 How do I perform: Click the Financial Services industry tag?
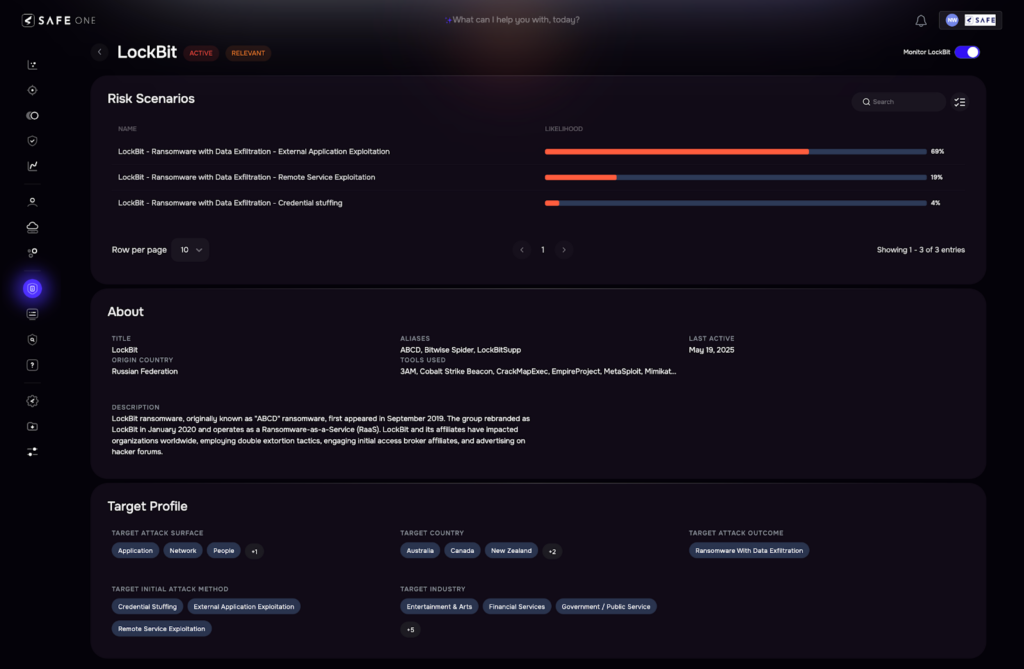point(517,607)
